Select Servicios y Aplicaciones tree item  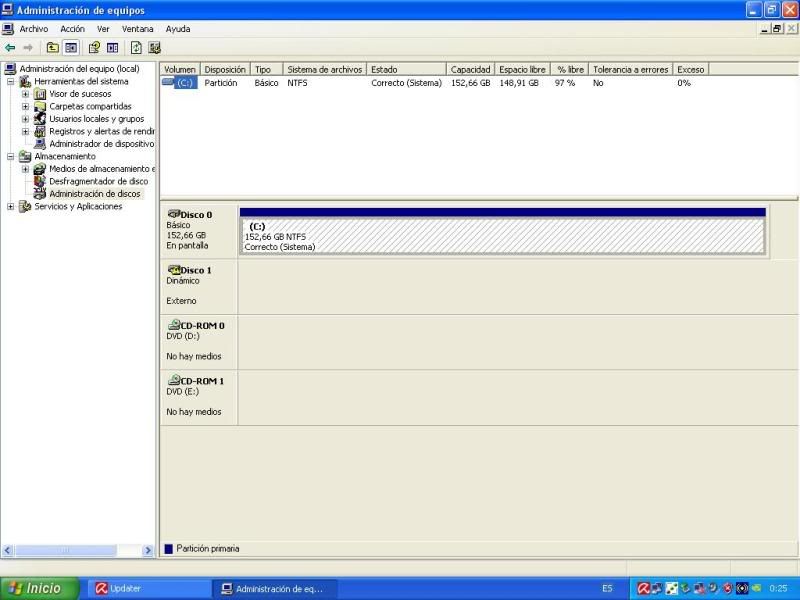(78, 207)
